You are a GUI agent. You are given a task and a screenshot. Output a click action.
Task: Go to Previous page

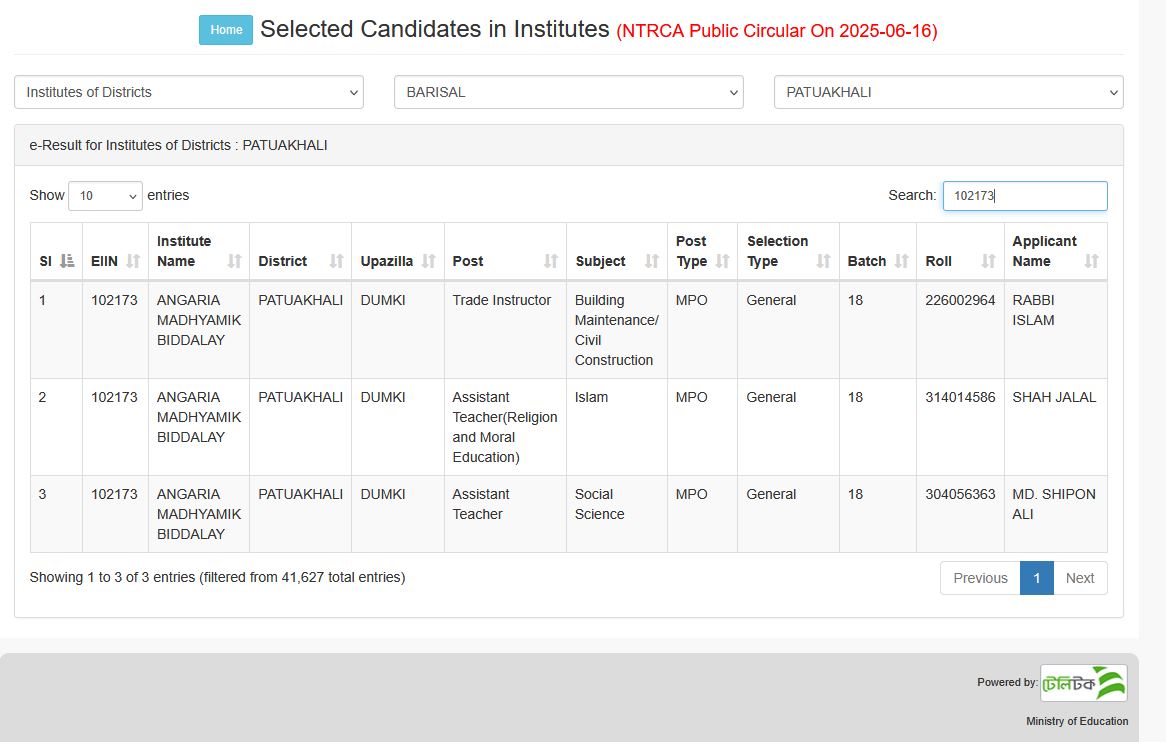pos(980,578)
